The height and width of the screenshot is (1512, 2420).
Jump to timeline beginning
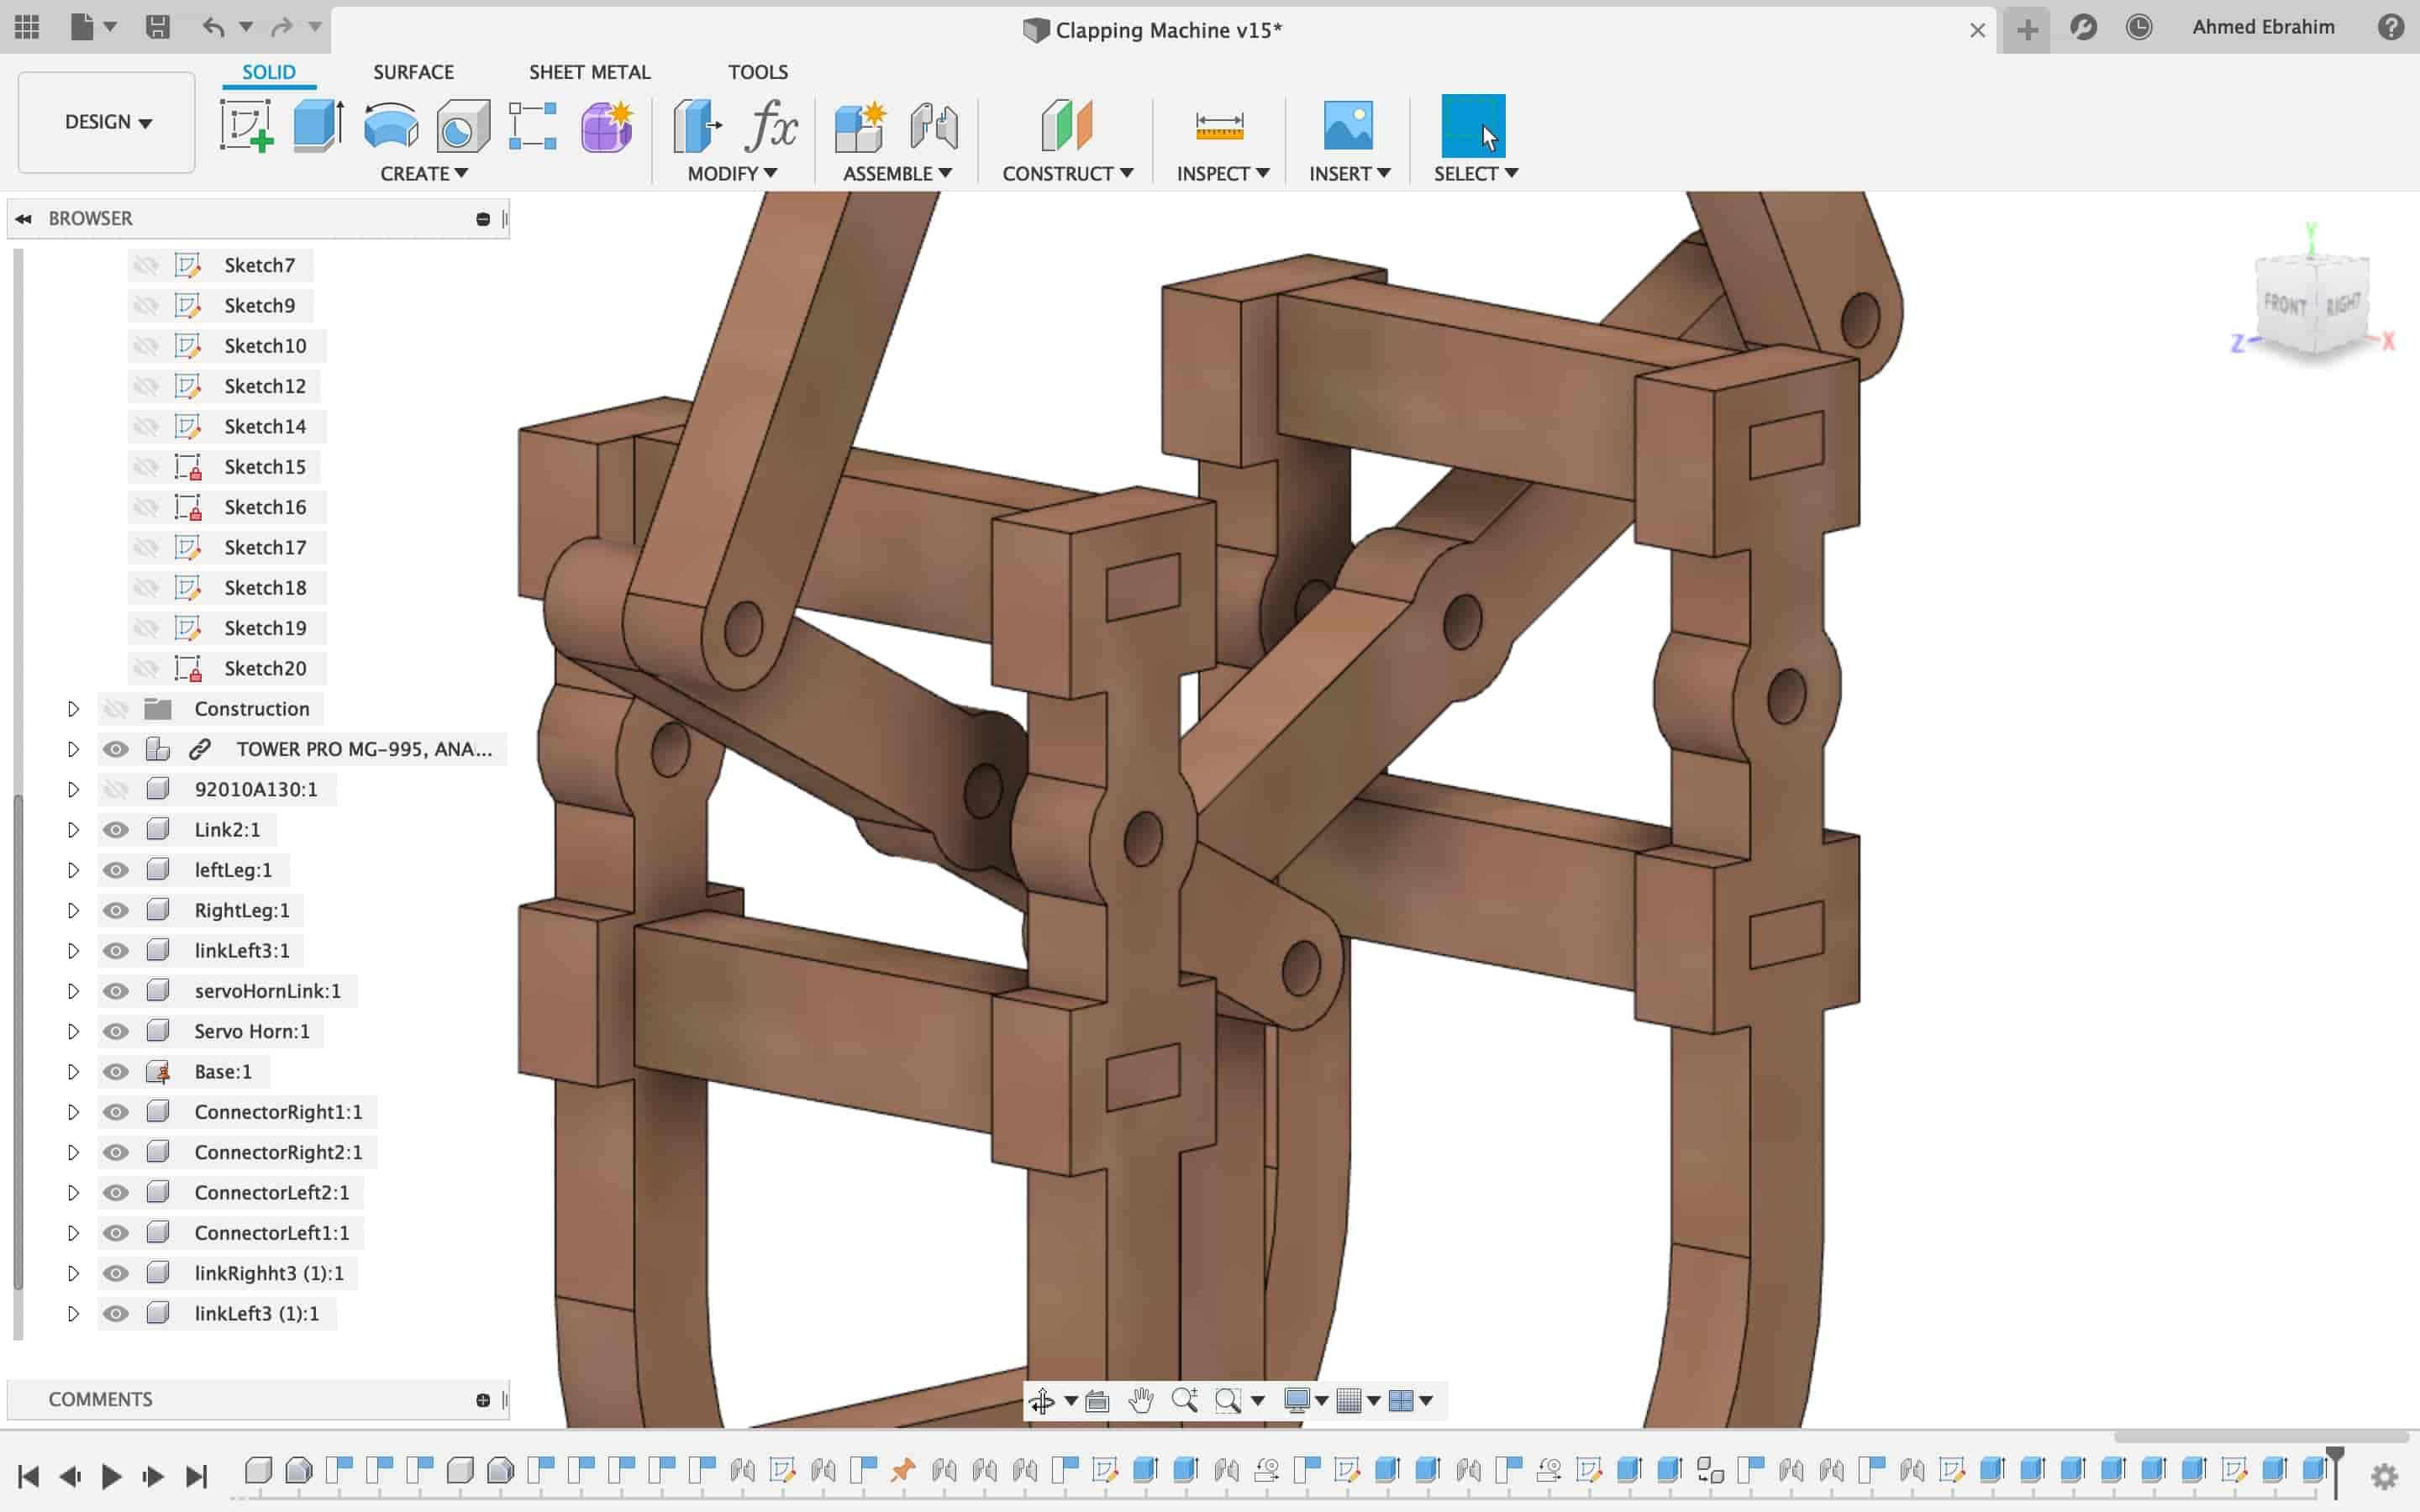[28, 1476]
